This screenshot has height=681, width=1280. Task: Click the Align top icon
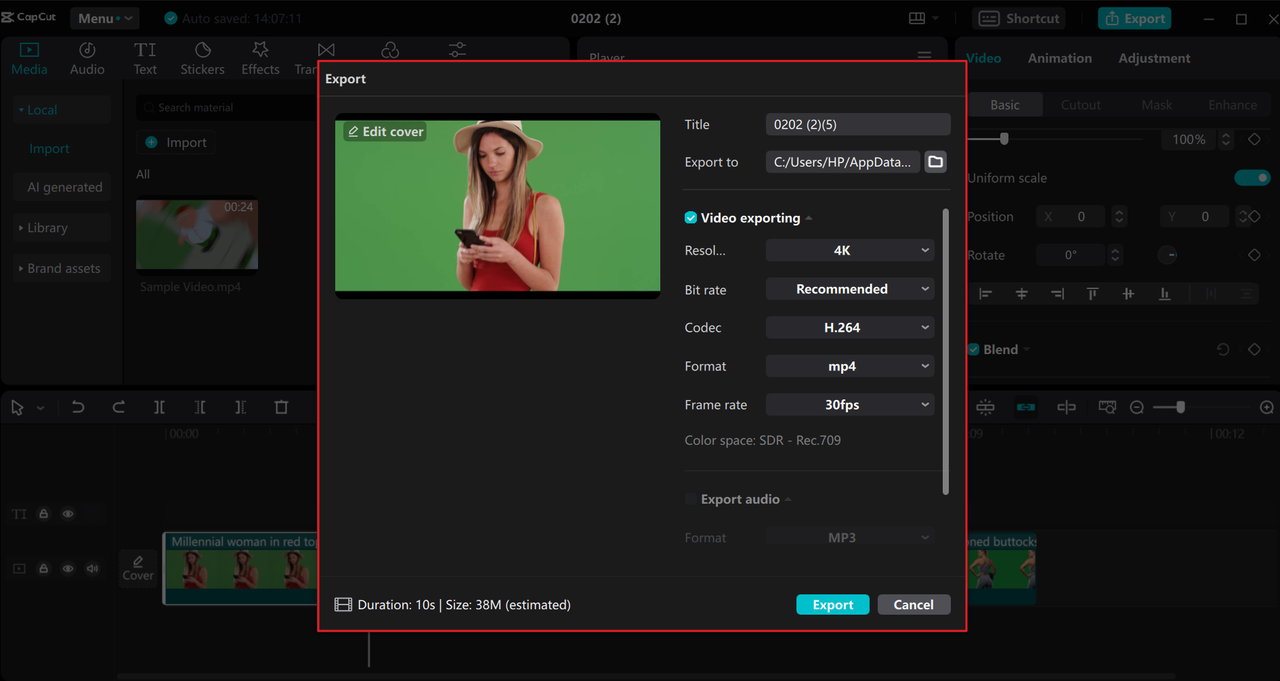pos(1092,294)
